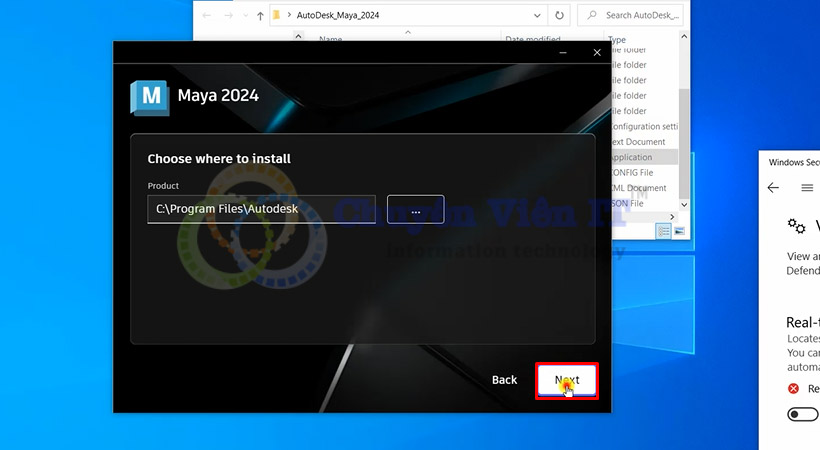Edit the Product install path field
This screenshot has width=820, height=450.
(x=261, y=209)
